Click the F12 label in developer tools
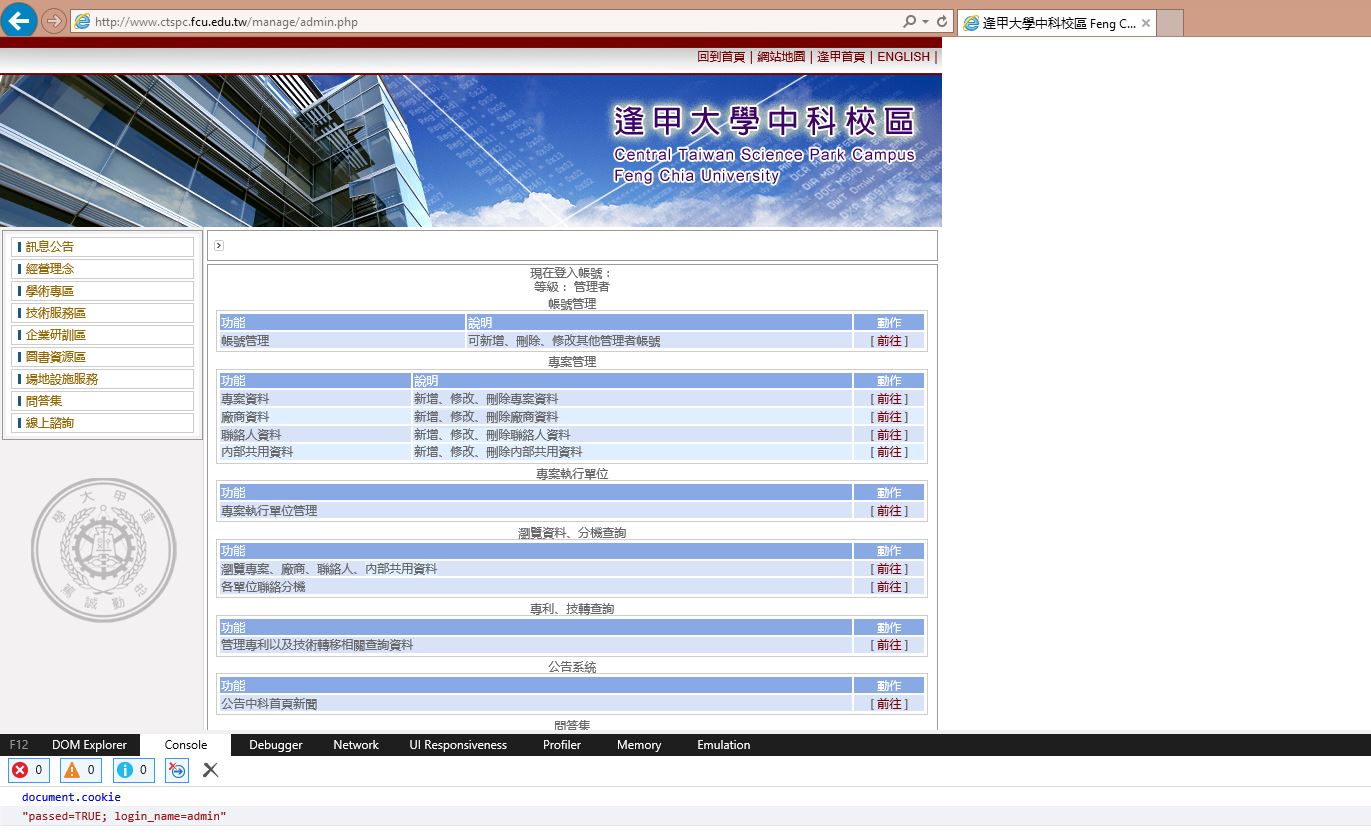Image resolution: width=1371 pixels, height=838 pixels. [19, 745]
